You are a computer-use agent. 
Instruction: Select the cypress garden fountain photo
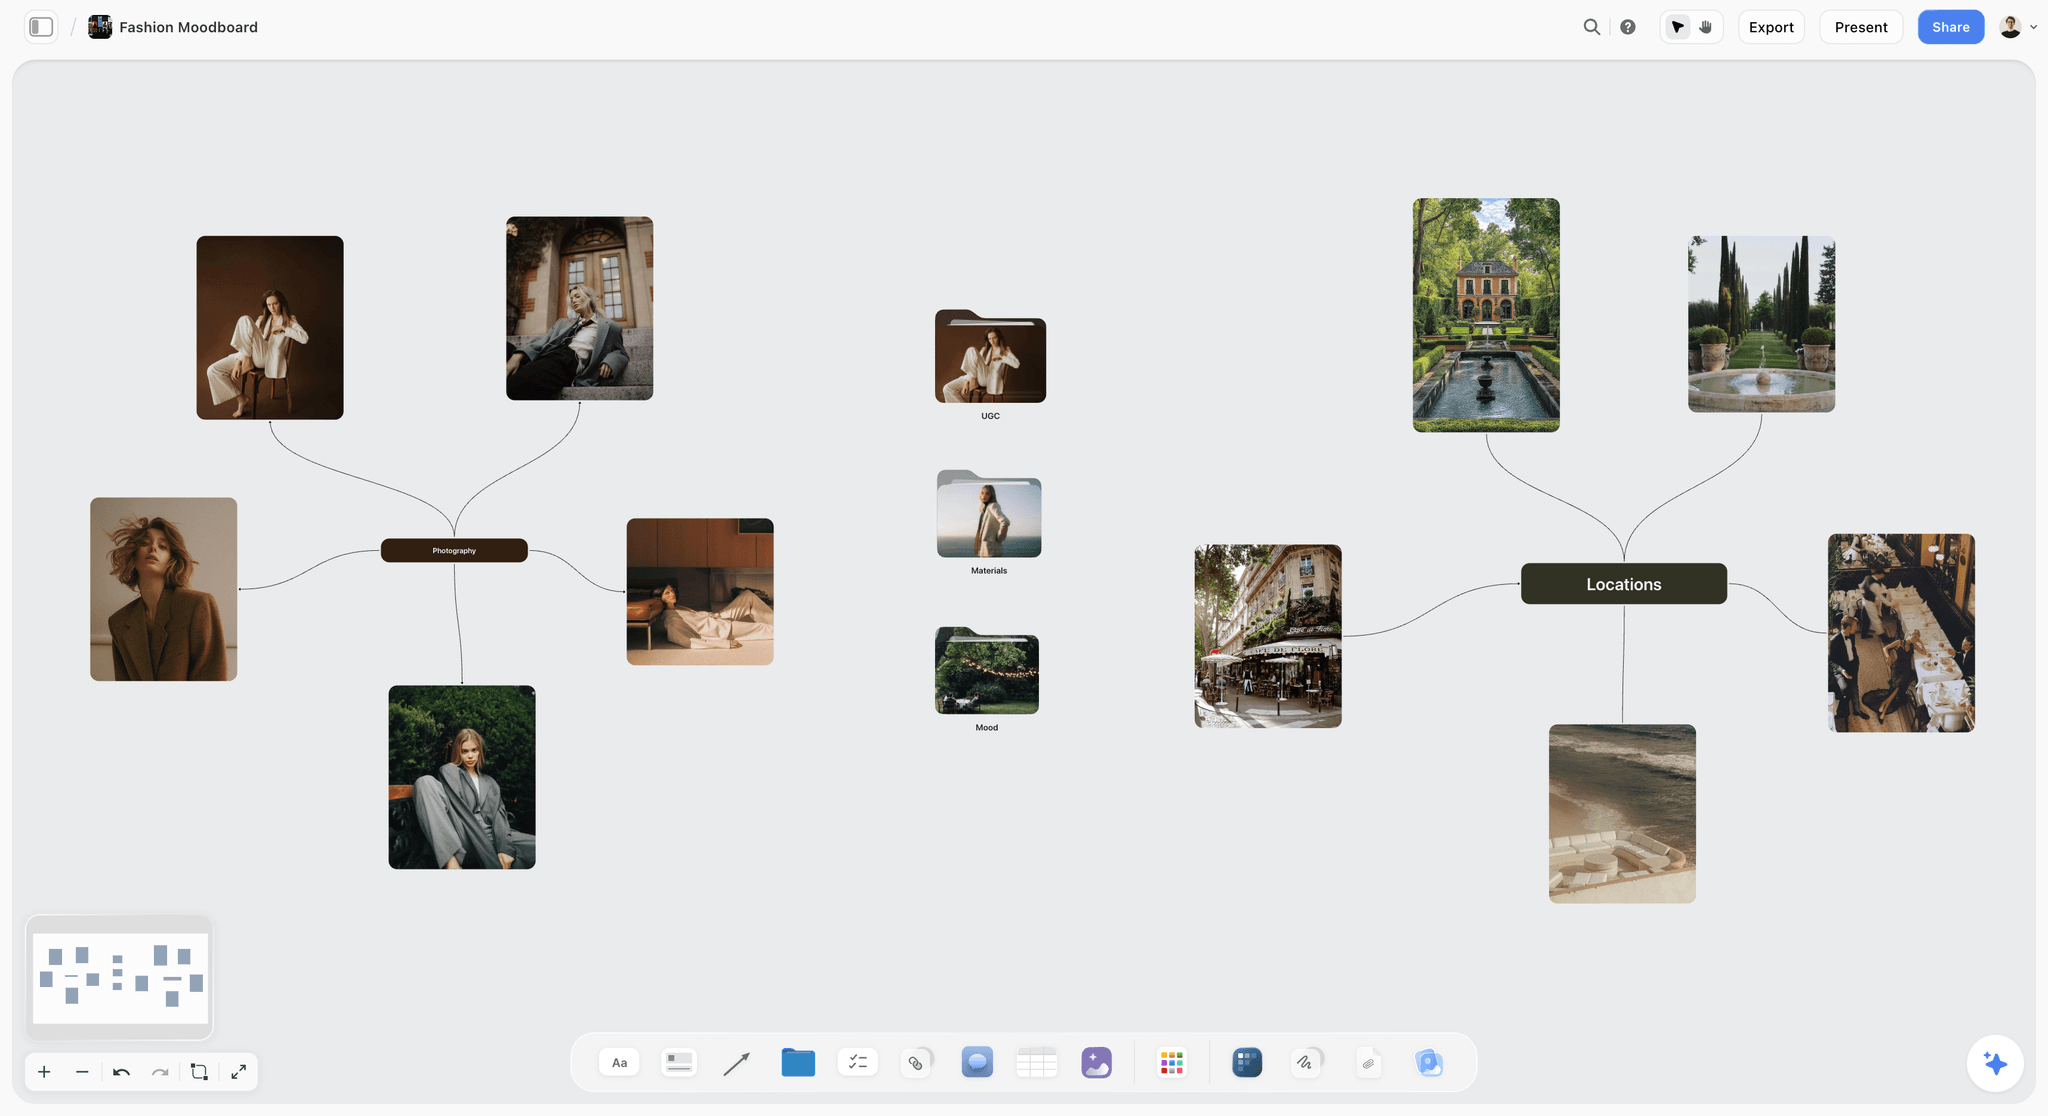click(1761, 324)
